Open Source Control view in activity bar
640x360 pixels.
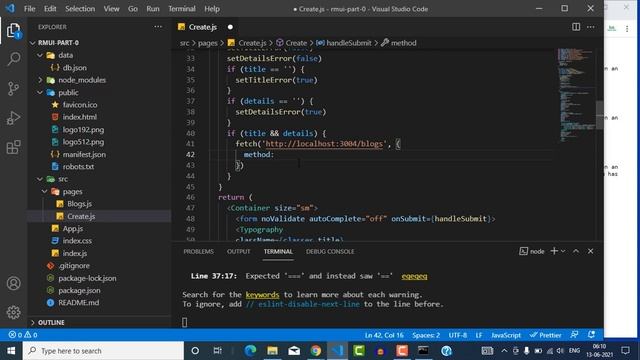pos(13,88)
